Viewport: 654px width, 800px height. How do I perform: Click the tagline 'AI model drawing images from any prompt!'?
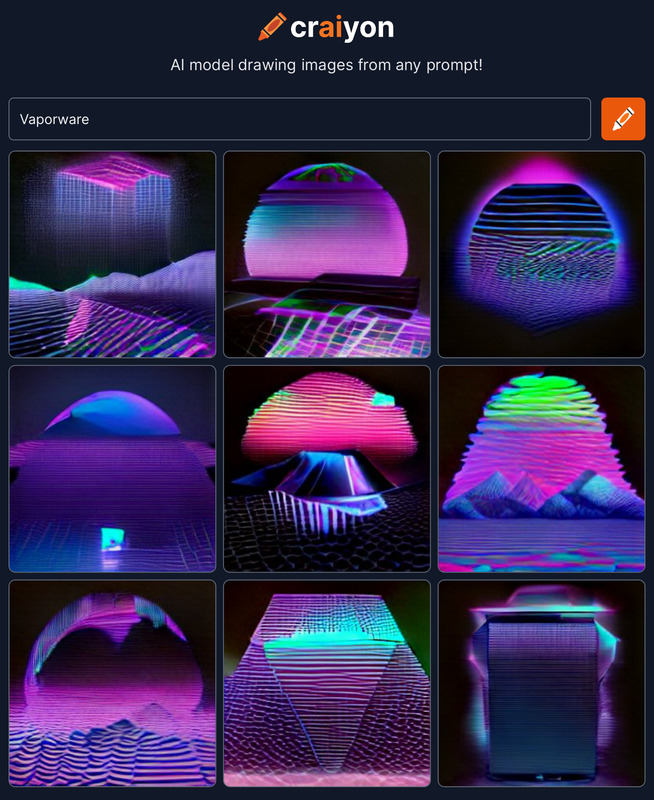tap(326, 65)
